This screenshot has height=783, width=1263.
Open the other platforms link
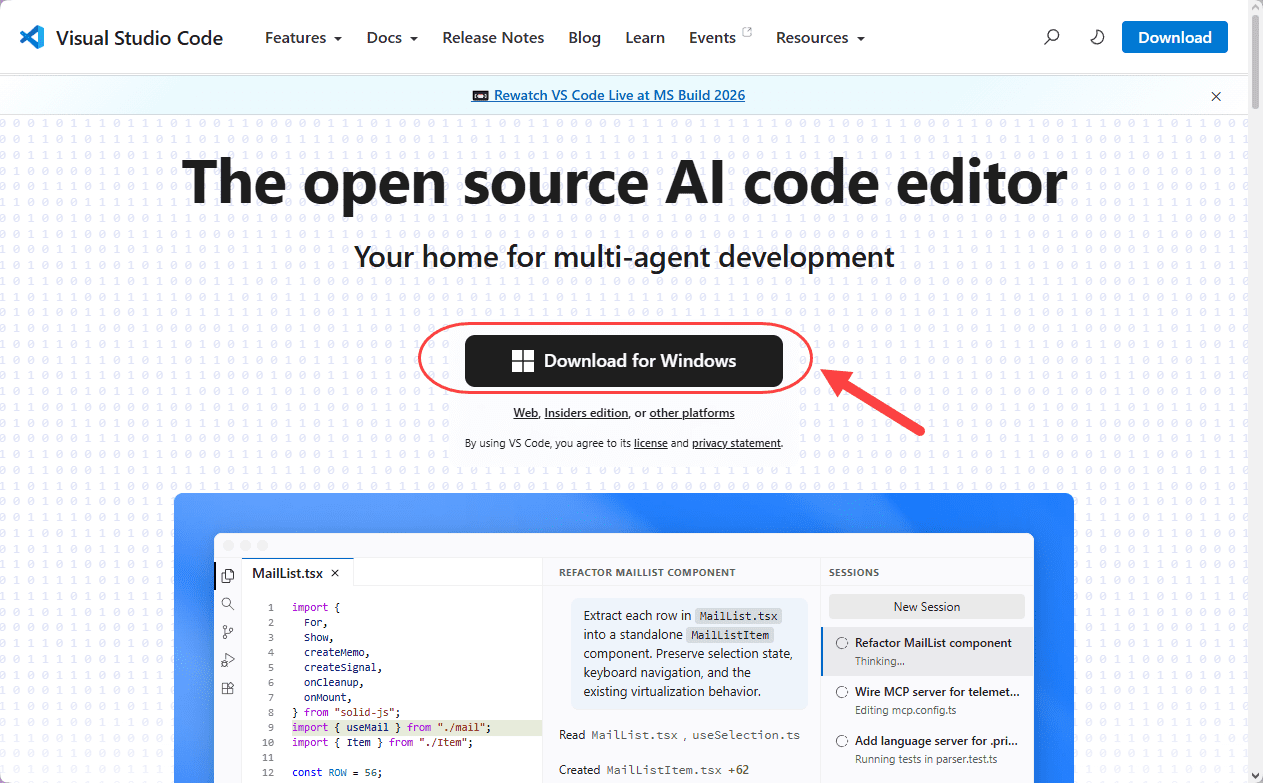pyautogui.click(x=692, y=413)
